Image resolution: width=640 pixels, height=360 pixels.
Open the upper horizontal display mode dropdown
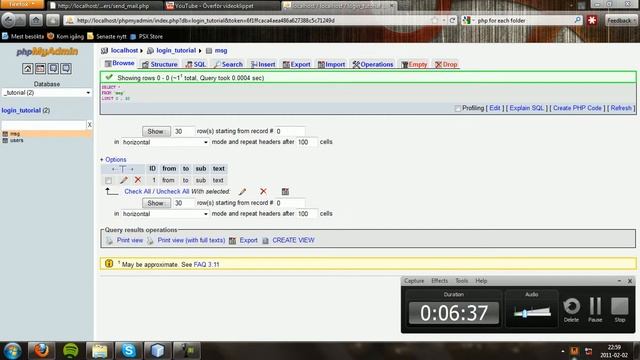coord(165,142)
